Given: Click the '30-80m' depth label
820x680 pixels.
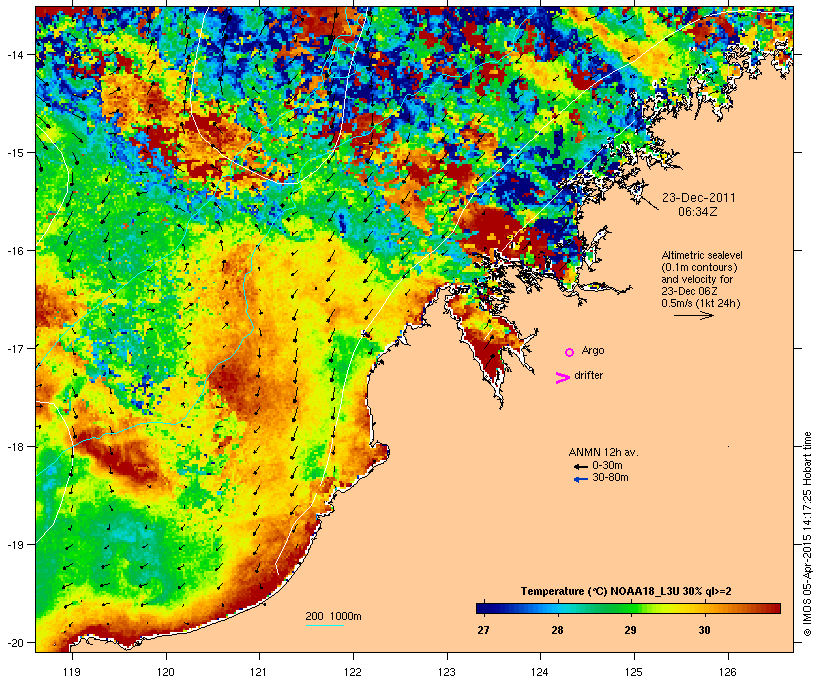Looking at the screenshot, I should 610,478.
